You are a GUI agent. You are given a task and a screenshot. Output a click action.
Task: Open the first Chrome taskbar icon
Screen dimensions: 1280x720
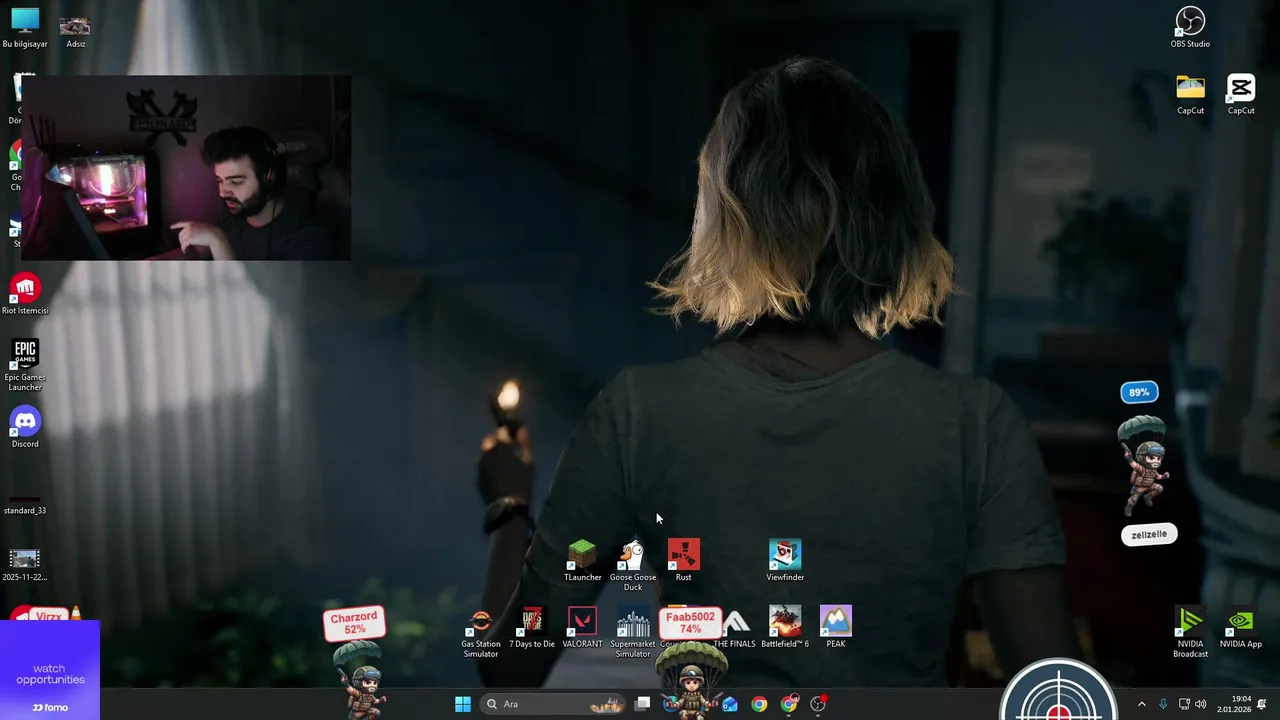pyautogui.click(x=760, y=704)
